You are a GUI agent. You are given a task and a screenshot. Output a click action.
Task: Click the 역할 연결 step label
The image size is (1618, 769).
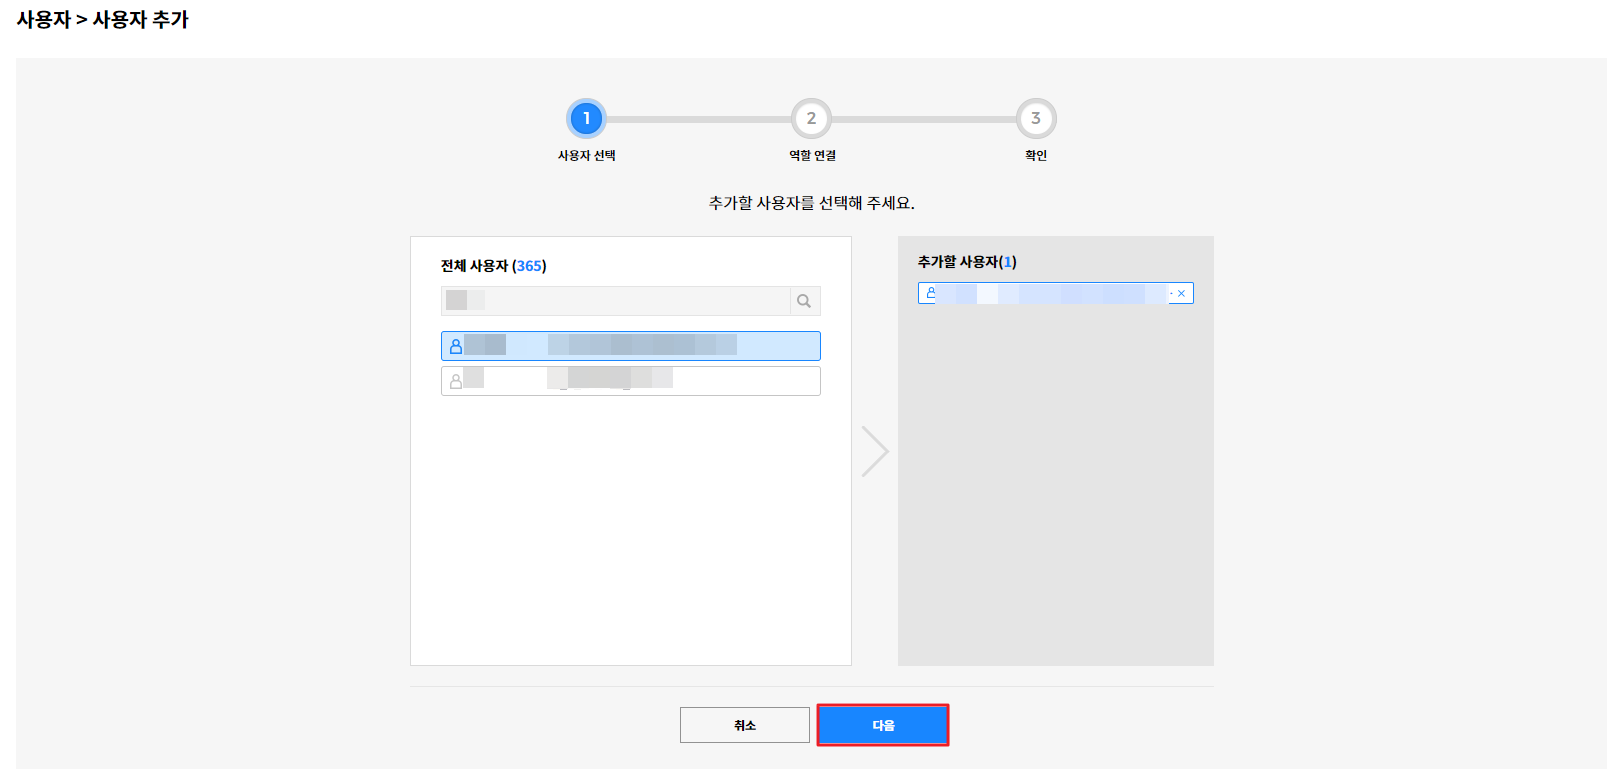click(812, 156)
